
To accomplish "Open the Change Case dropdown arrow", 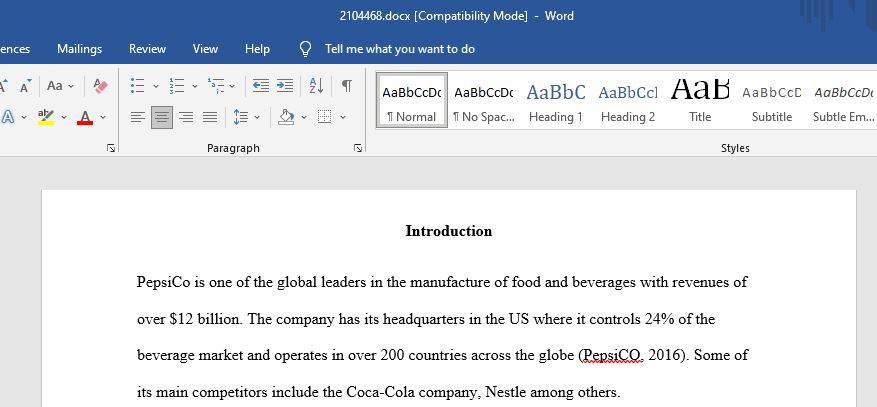I will [x=71, y=86].
